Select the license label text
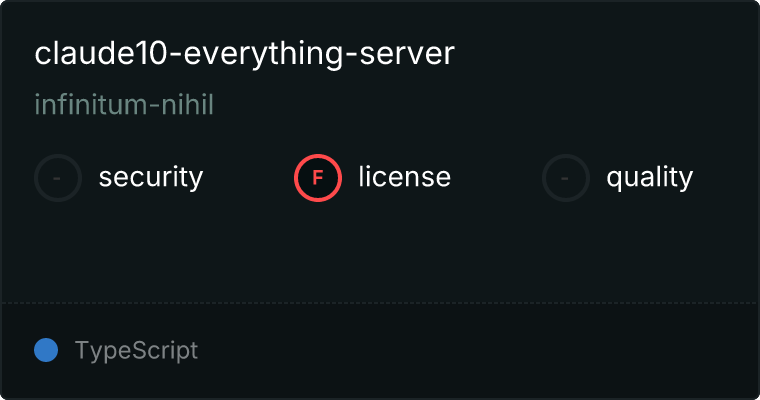760x400 pixels. pyautogui.click(x=405, y=176)
